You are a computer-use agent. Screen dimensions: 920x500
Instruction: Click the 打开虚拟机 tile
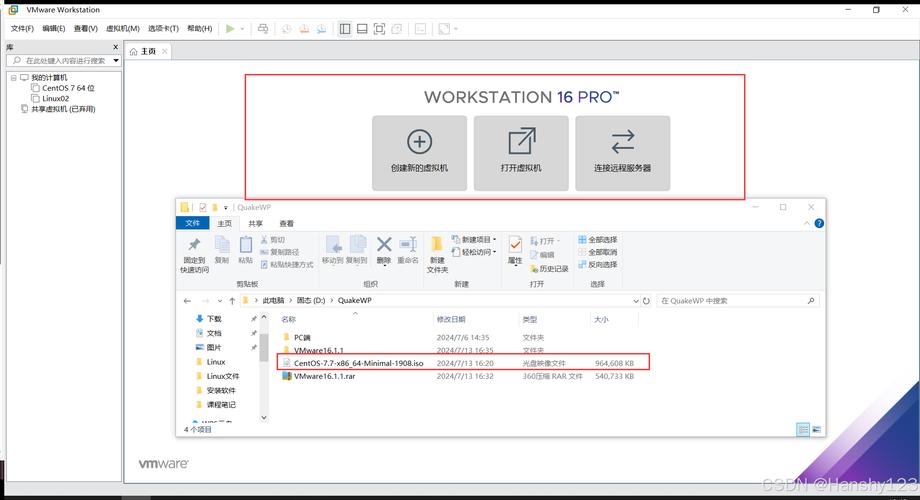[x=521, y=153]
